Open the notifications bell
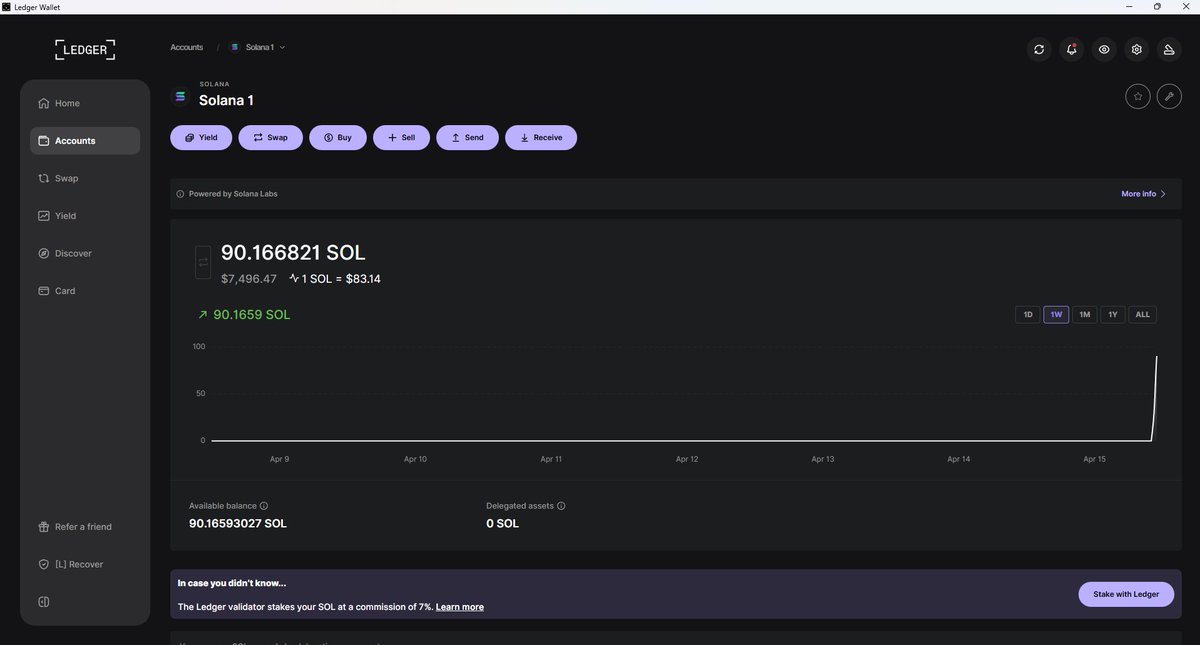The image size is (1200, 645). [x=1072, y=49]
